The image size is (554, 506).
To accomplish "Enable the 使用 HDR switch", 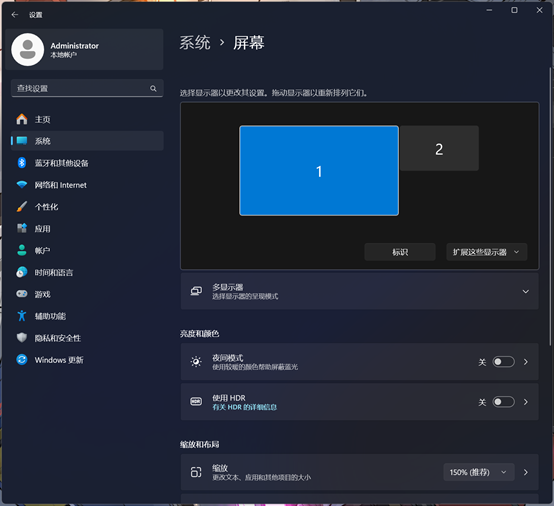I will coord(503,402).
